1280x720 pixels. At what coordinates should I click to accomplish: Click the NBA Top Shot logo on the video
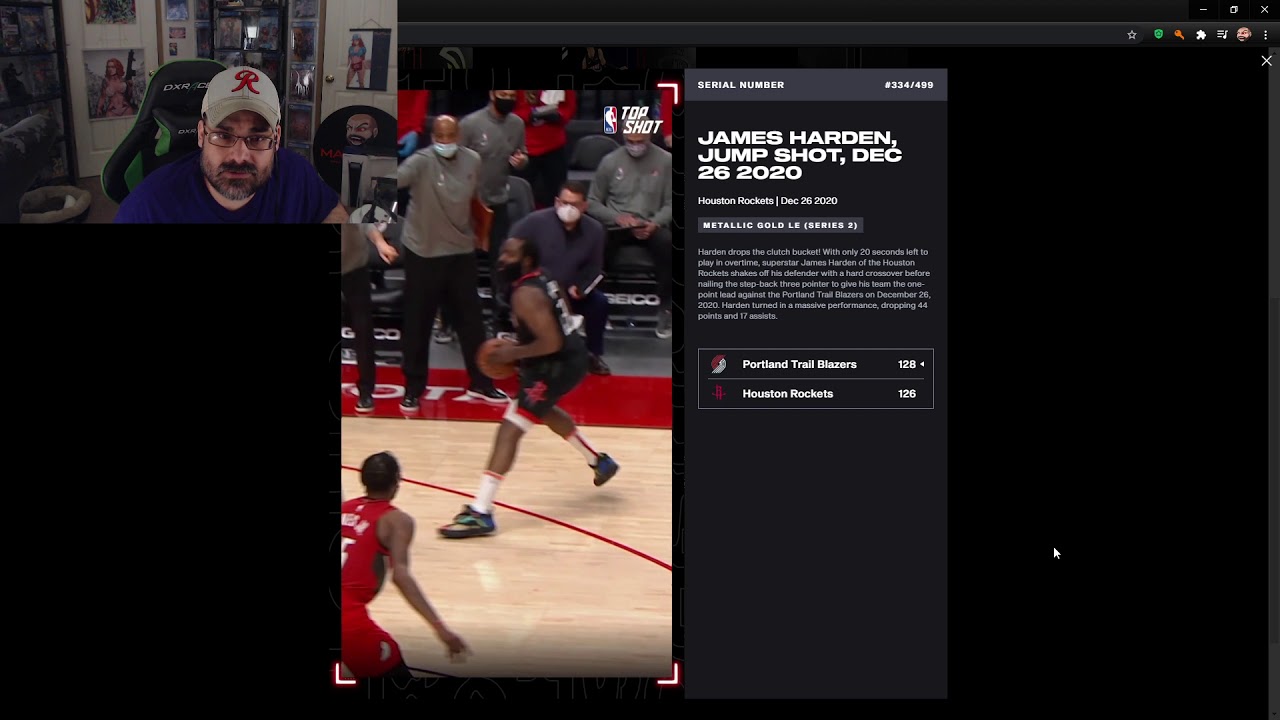(x=633, y=120)
